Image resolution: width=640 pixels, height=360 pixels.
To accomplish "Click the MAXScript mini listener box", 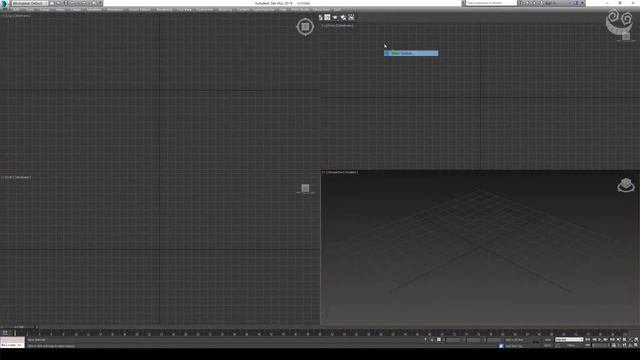I will (12, 342).
